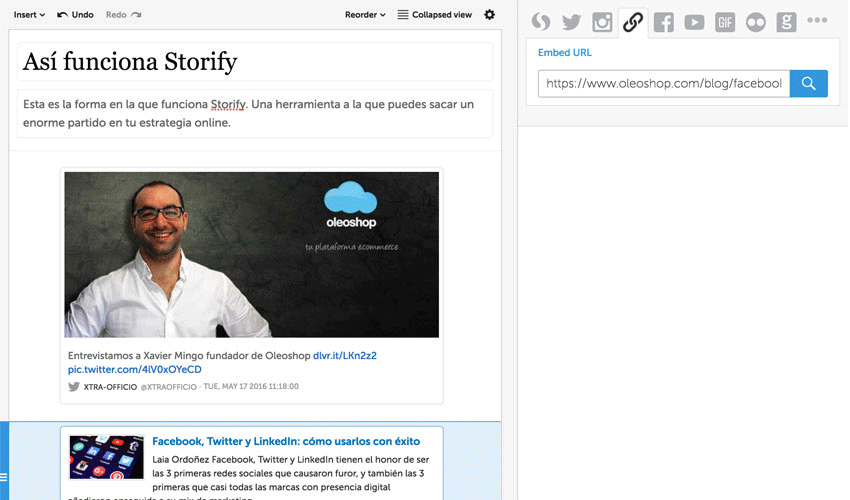Show more sources with the ellipsis icon
Screen dimensions: 850x500
tap(817, 20)
